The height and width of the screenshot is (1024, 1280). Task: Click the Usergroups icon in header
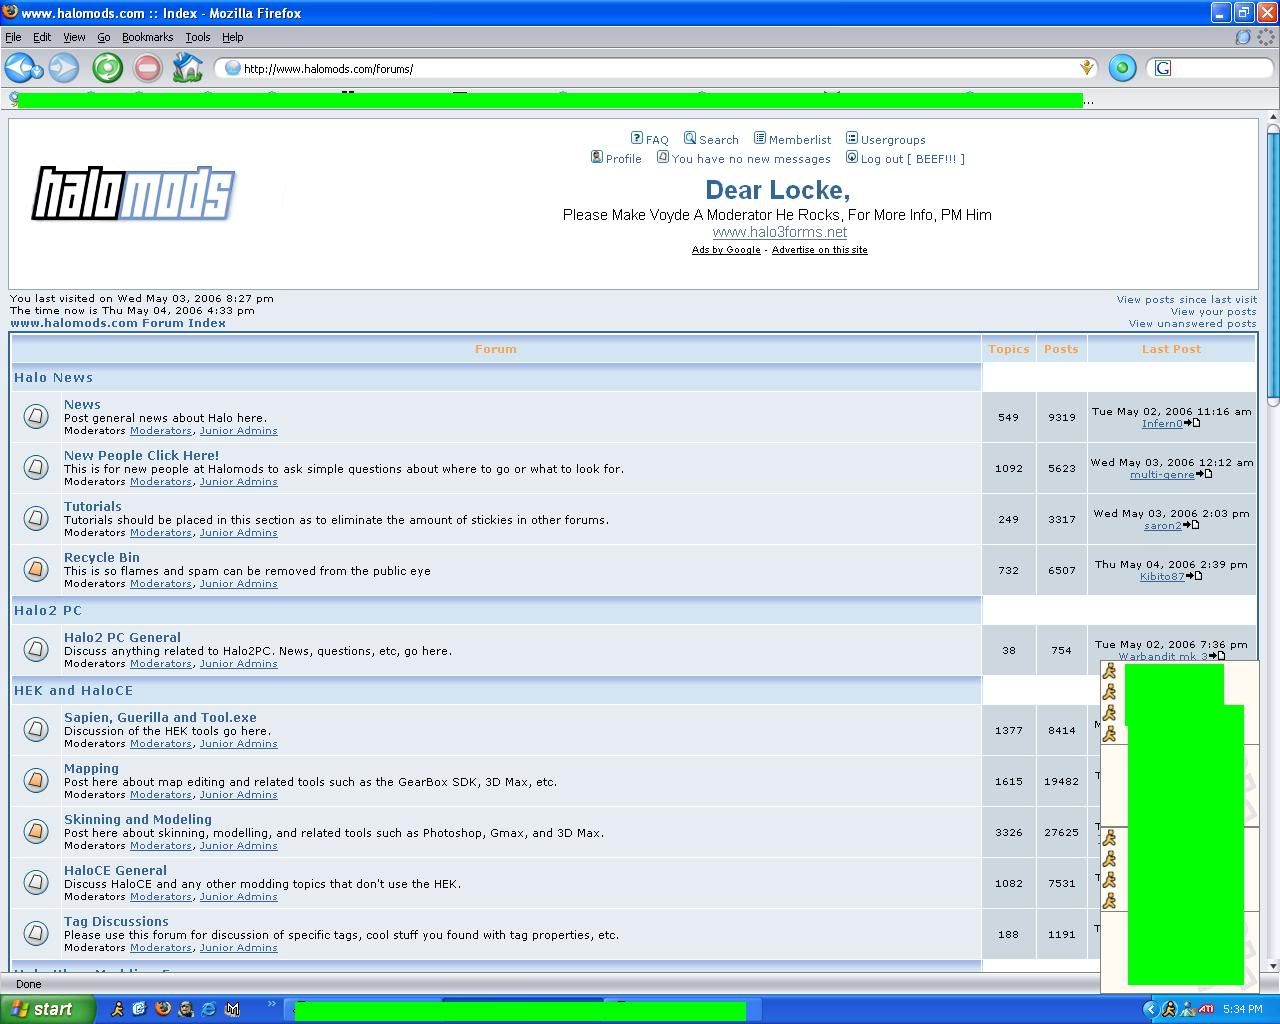(851, 138)
